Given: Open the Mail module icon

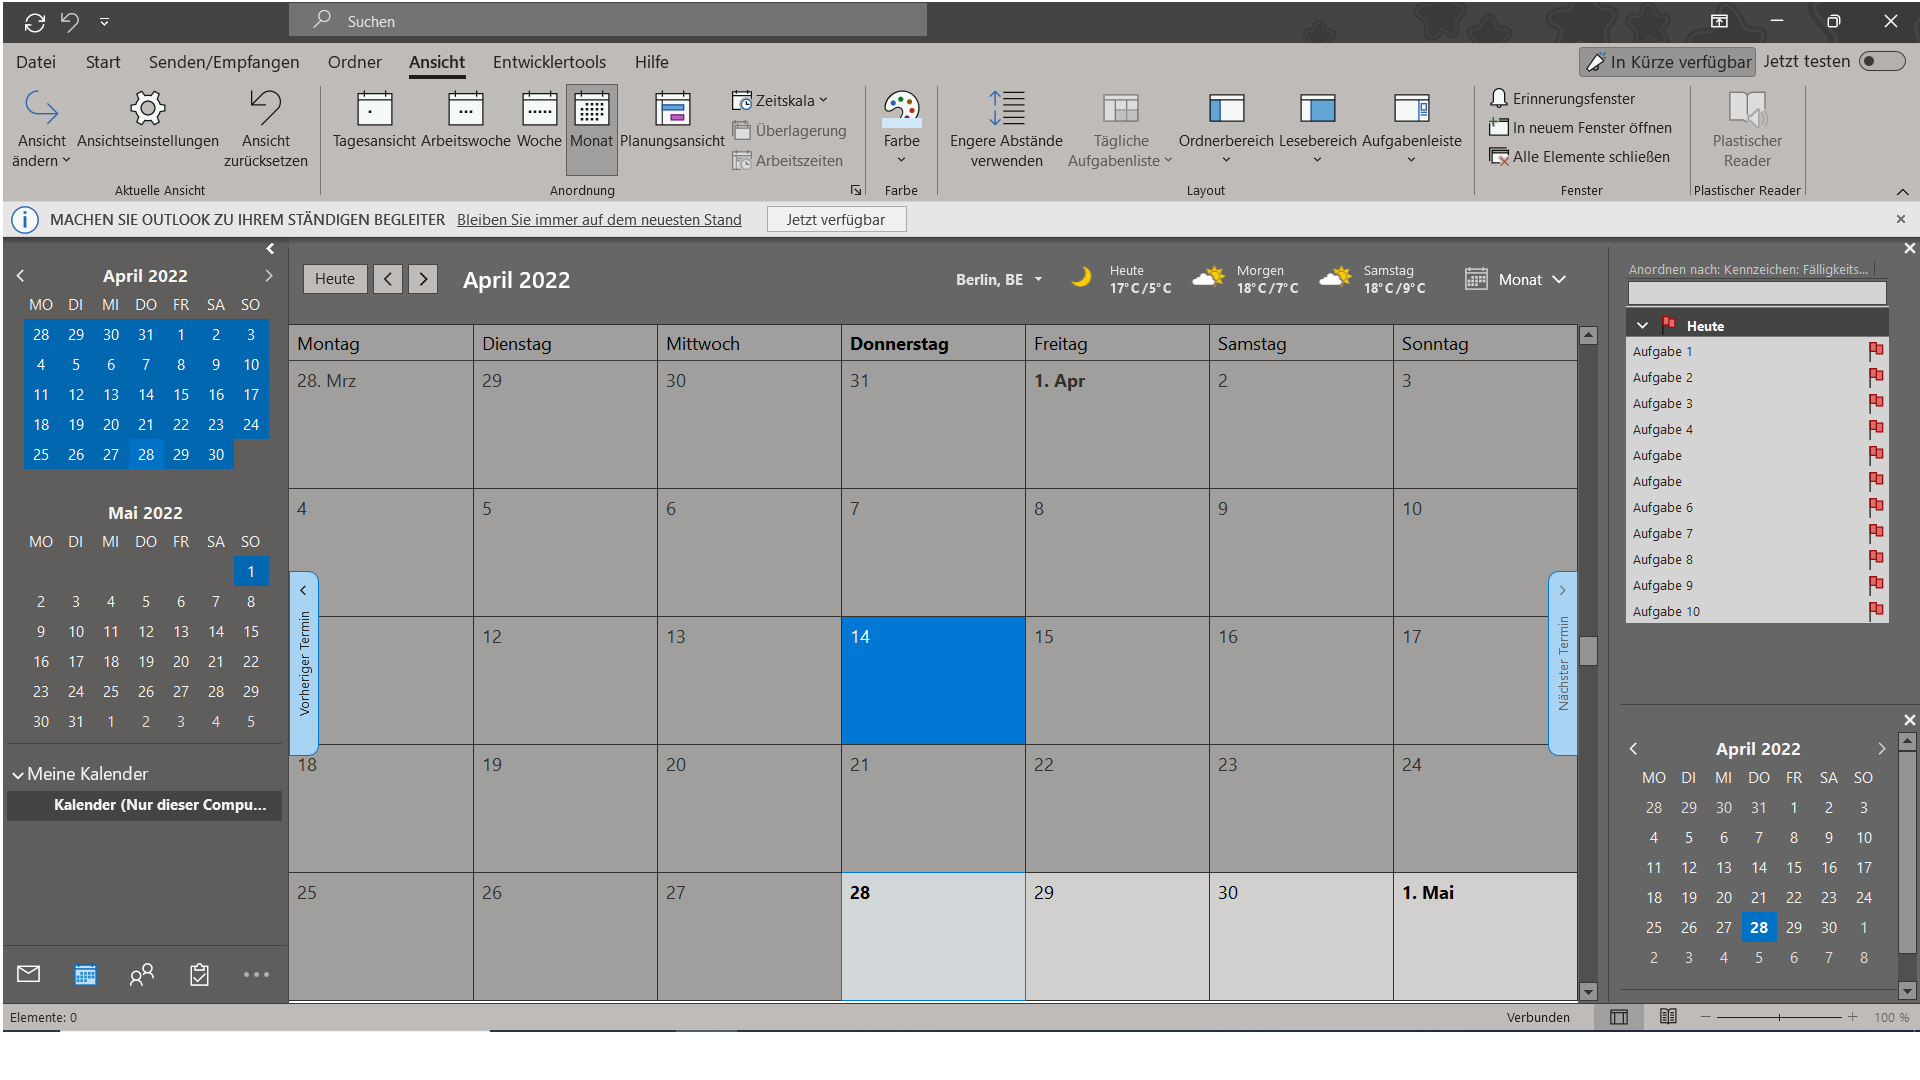Looking at the screenshot, I should (29, 974).
